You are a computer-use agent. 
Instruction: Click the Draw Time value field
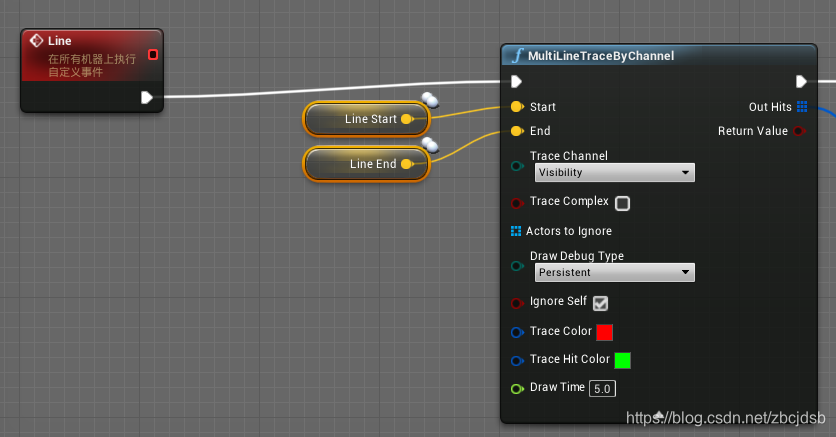click(602, 389)
